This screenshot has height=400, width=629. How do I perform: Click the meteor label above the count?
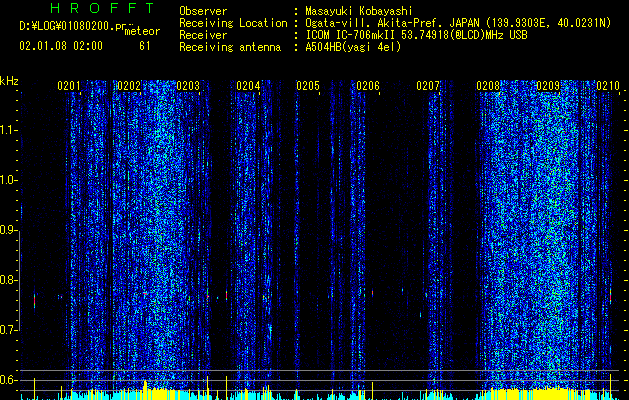tap(142, 31)
